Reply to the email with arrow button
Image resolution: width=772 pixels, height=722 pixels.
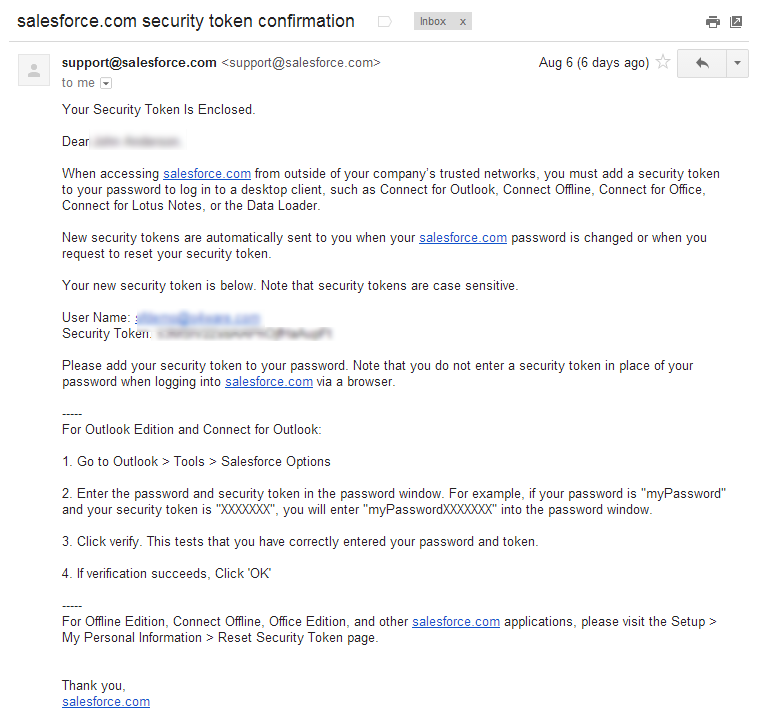point(702,63)
